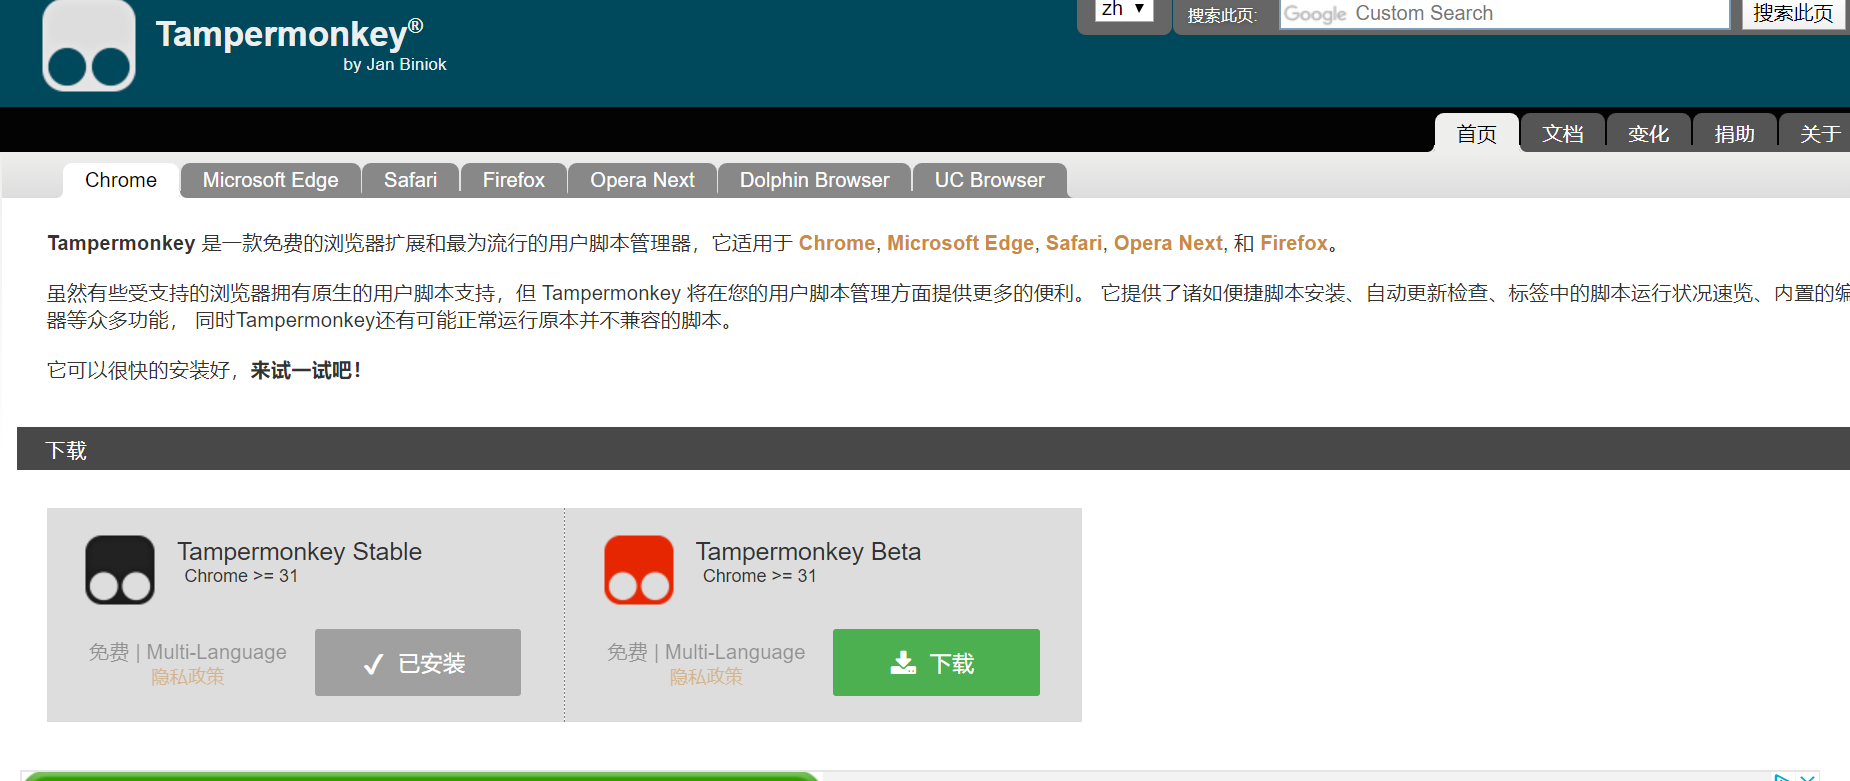Open the 文档 navigation tab
This screenshot has height=781, width=1850.
[x=1563, y=133]
